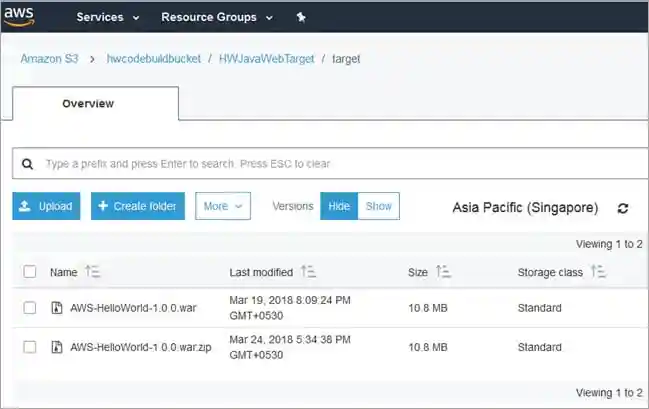Click file icon of AWS-HelloWorld-1.0.0.war.zip
Viewport: 649px width, 409px height.
click(56, 347)
